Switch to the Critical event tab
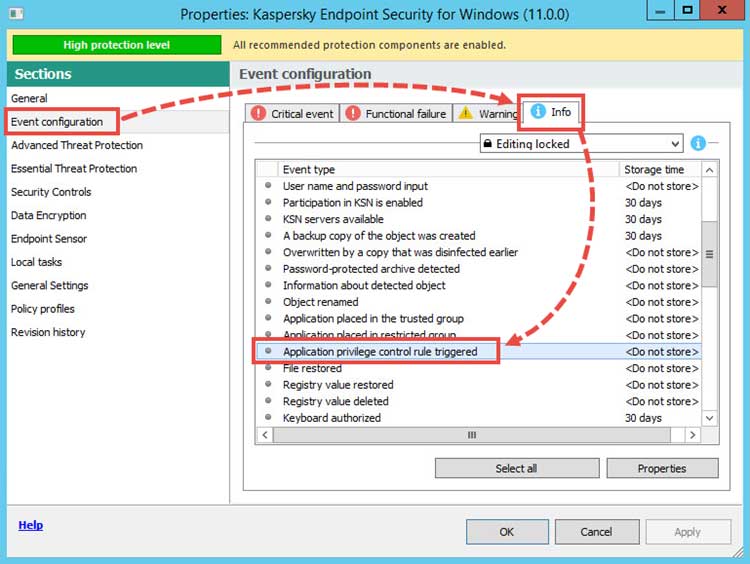The width and height of the screenshot is (750, 564). click(x=293, y=114)
